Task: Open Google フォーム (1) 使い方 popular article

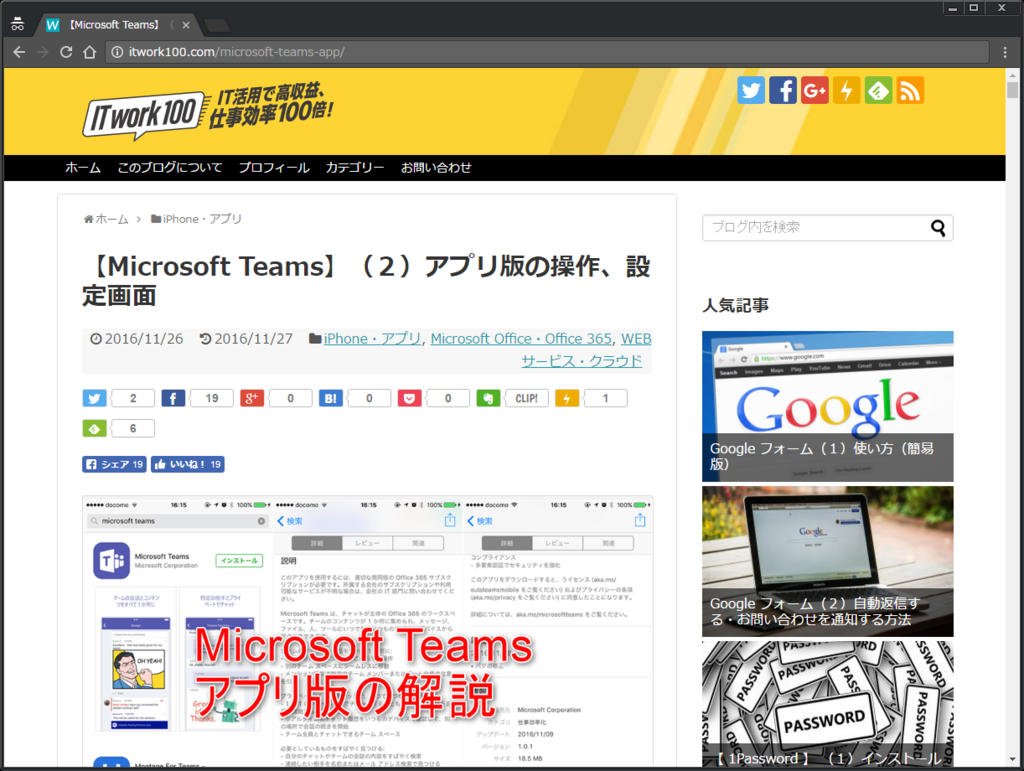Action: tap(827, 406)
